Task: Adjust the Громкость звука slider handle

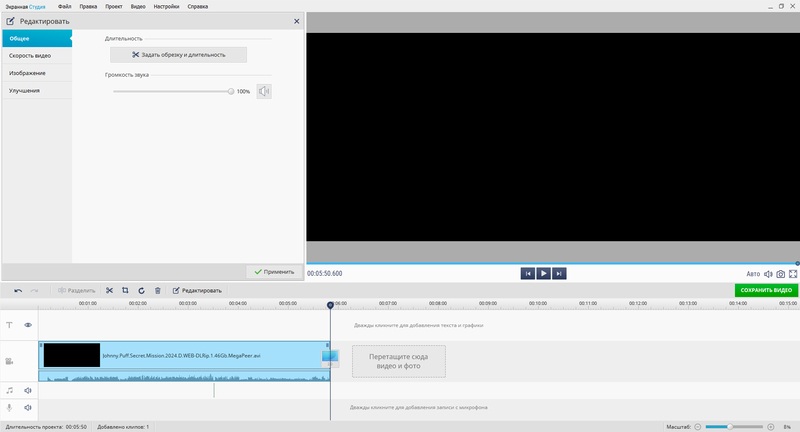Action: 231,91
